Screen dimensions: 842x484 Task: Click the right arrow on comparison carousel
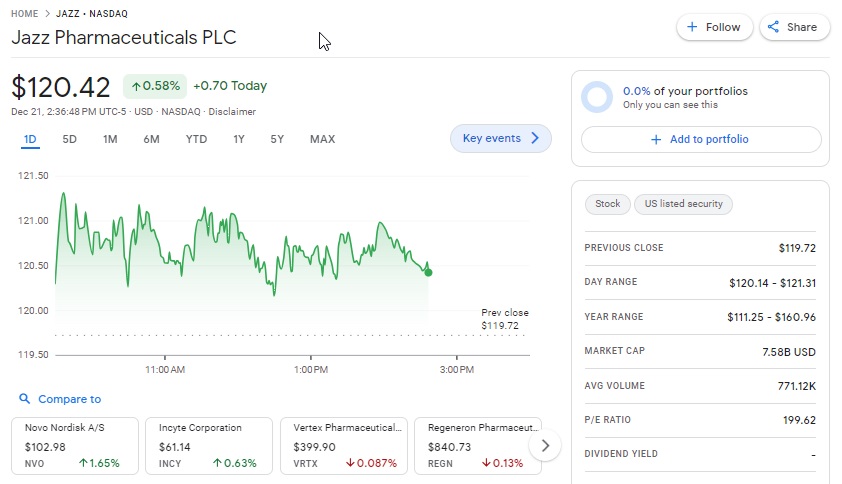544,445
